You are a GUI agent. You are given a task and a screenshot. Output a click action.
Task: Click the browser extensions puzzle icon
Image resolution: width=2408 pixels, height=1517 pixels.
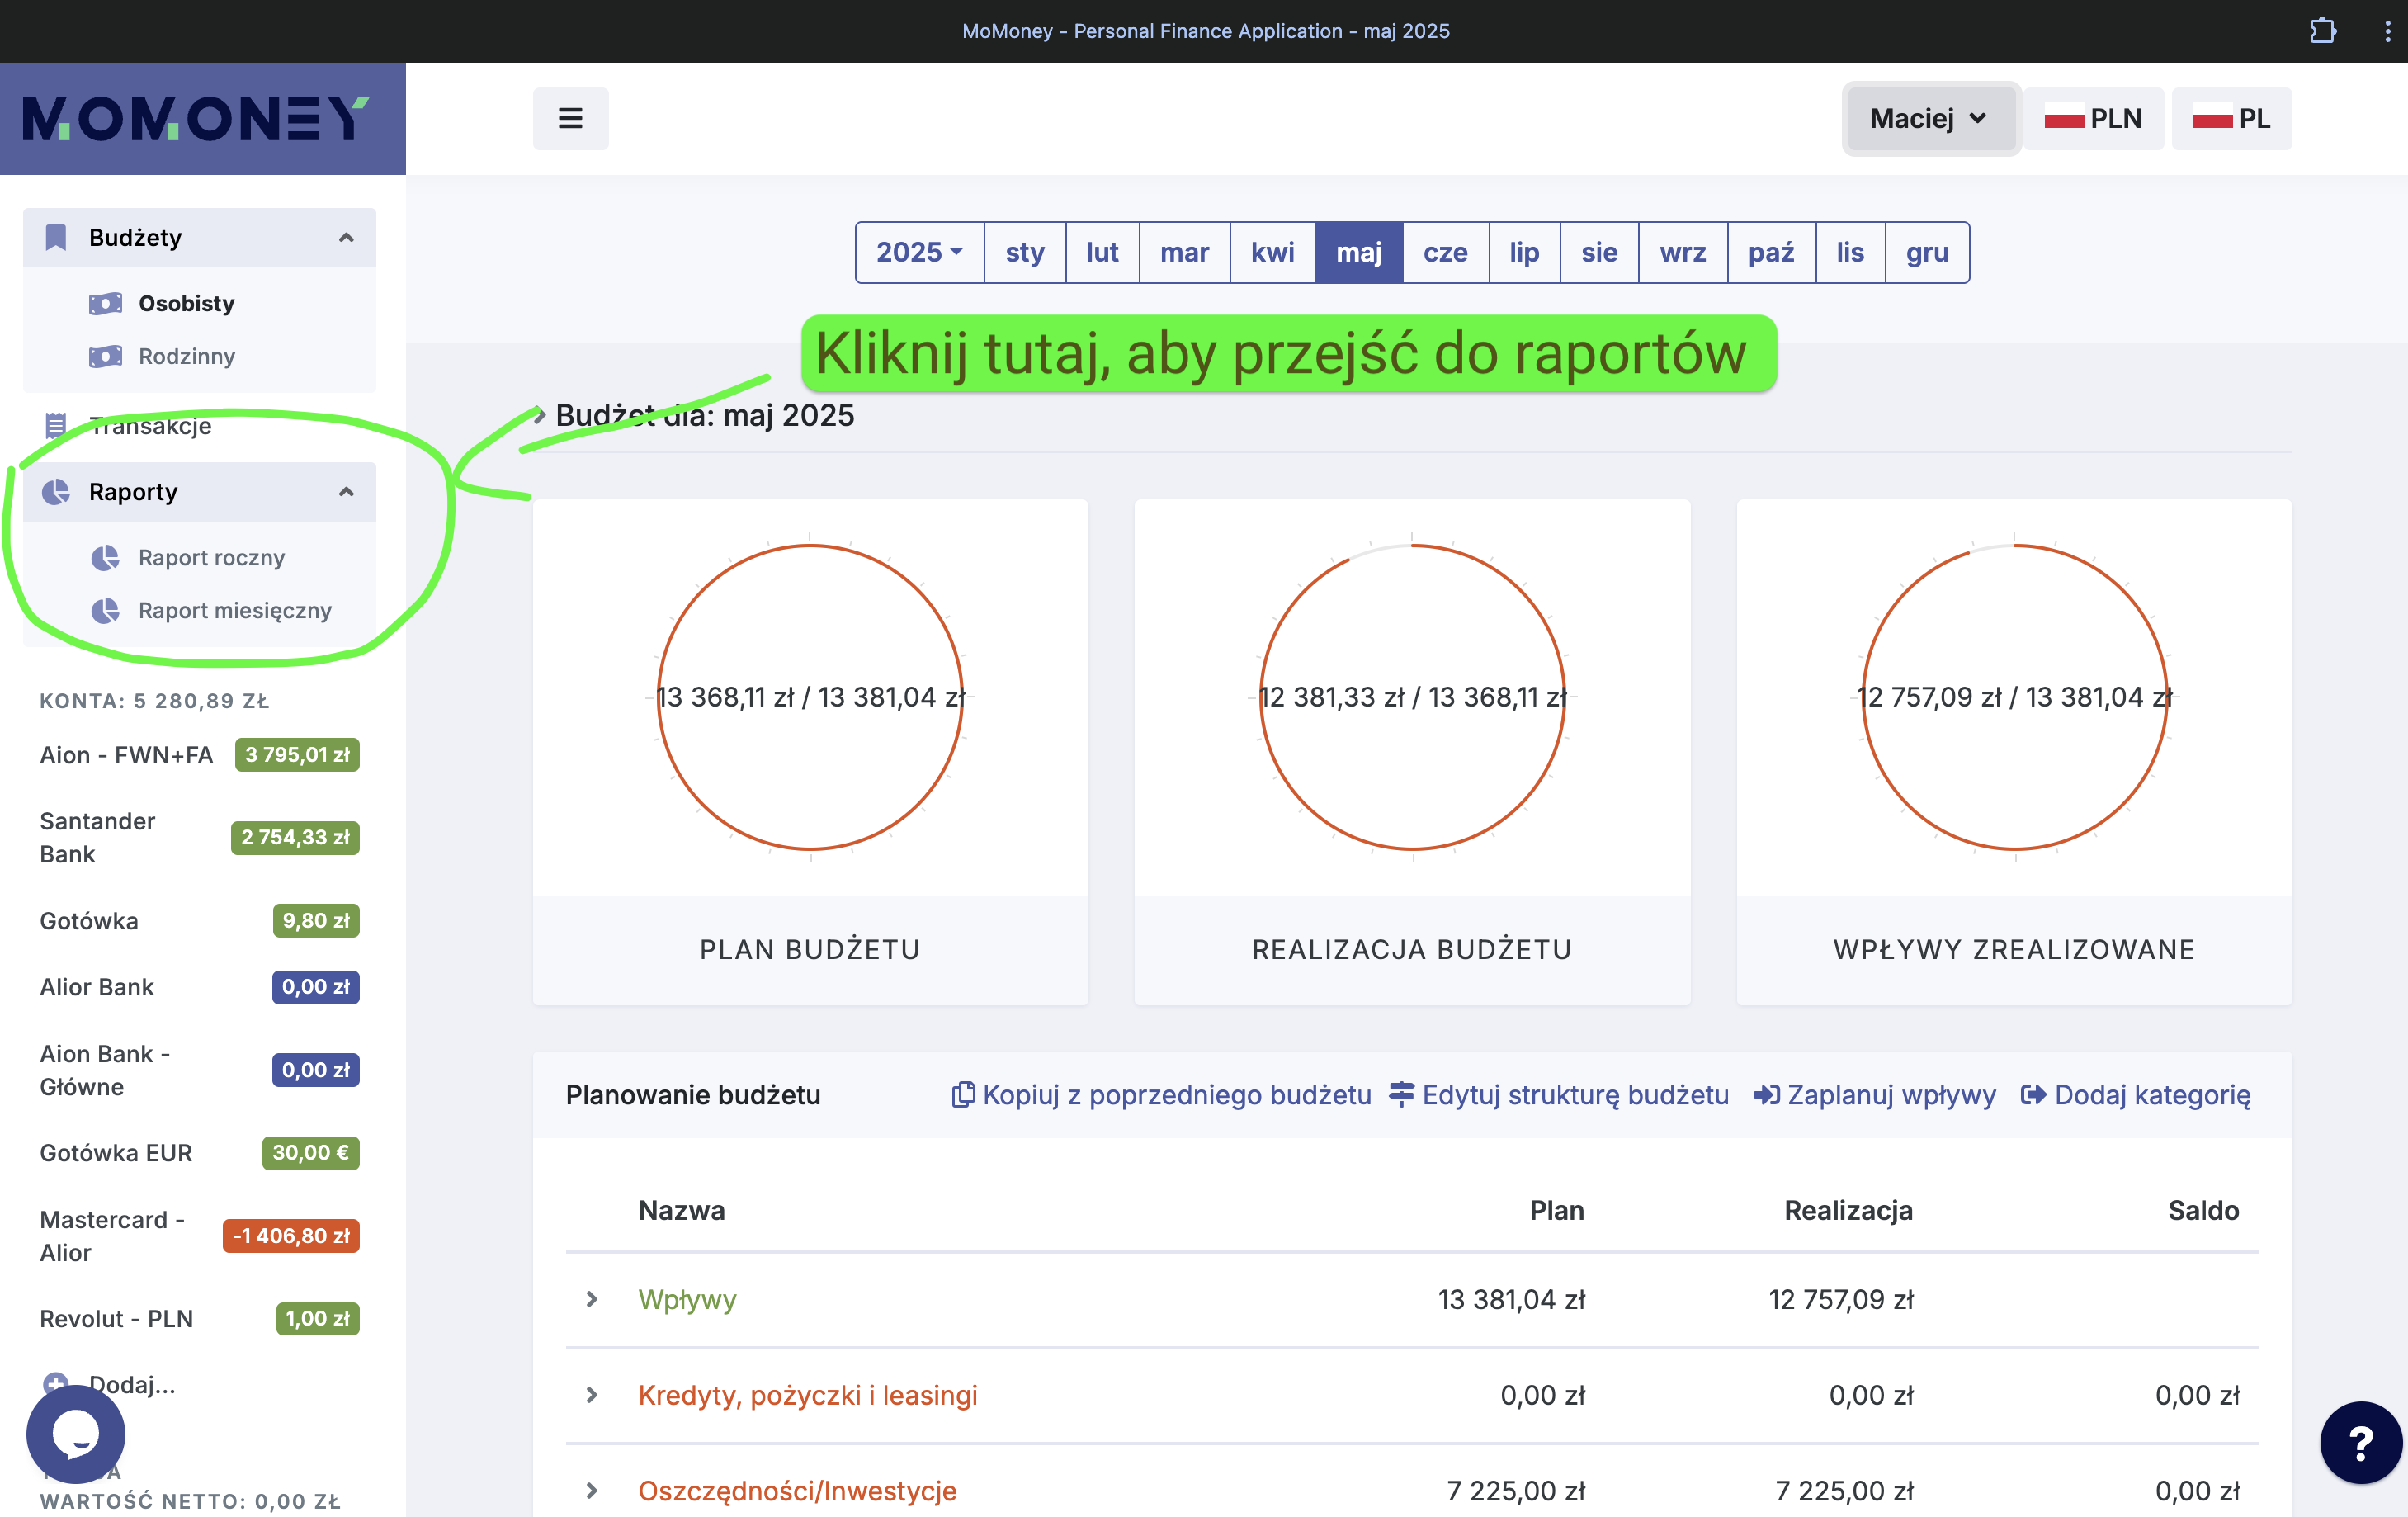tap(2322, 30)
